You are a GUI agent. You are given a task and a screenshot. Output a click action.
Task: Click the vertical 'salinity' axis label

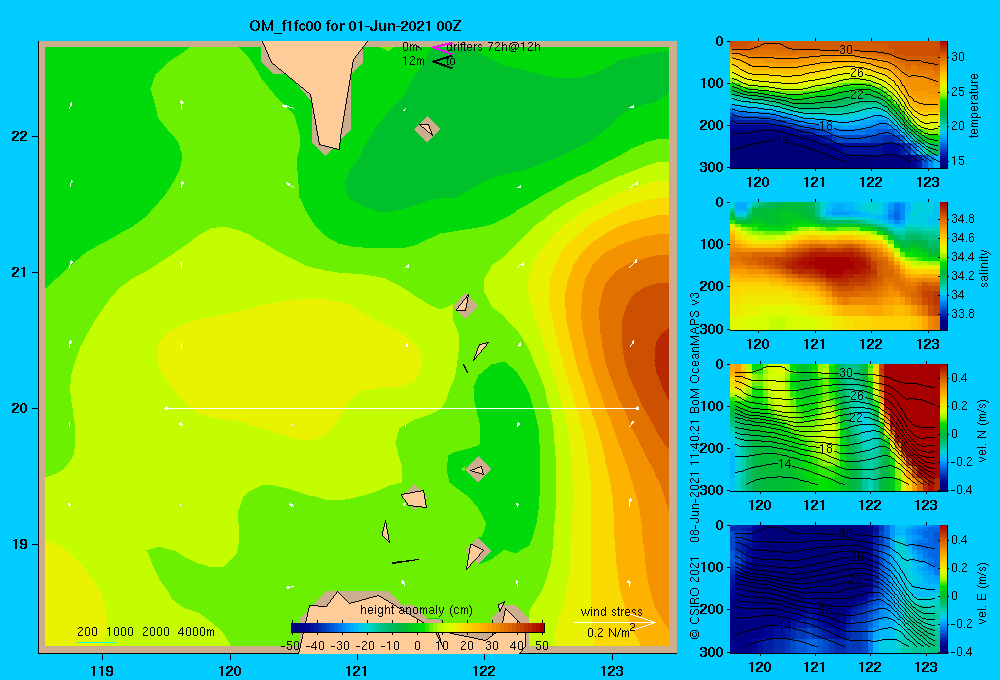[x=984, y=268]
